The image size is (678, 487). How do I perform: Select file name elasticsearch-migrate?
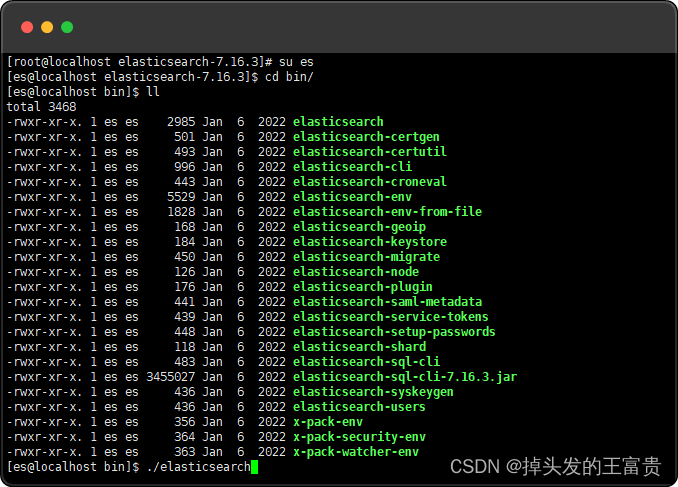pos(366,257)
